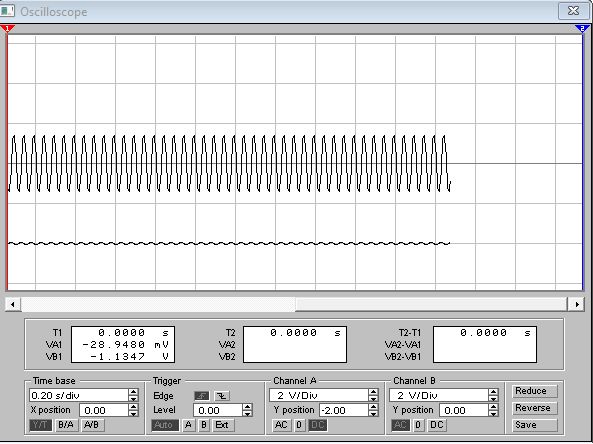Increase Channel B Y position
The height and width of the screenshot is (444, 593).
point(493,407)
